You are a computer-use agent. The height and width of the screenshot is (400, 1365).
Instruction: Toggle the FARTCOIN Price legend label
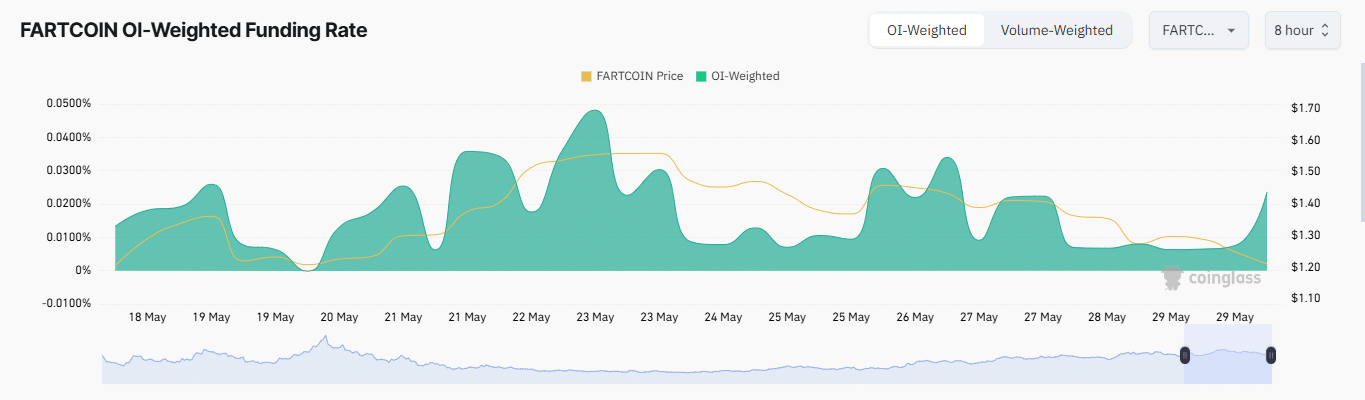tap(639, 76)
